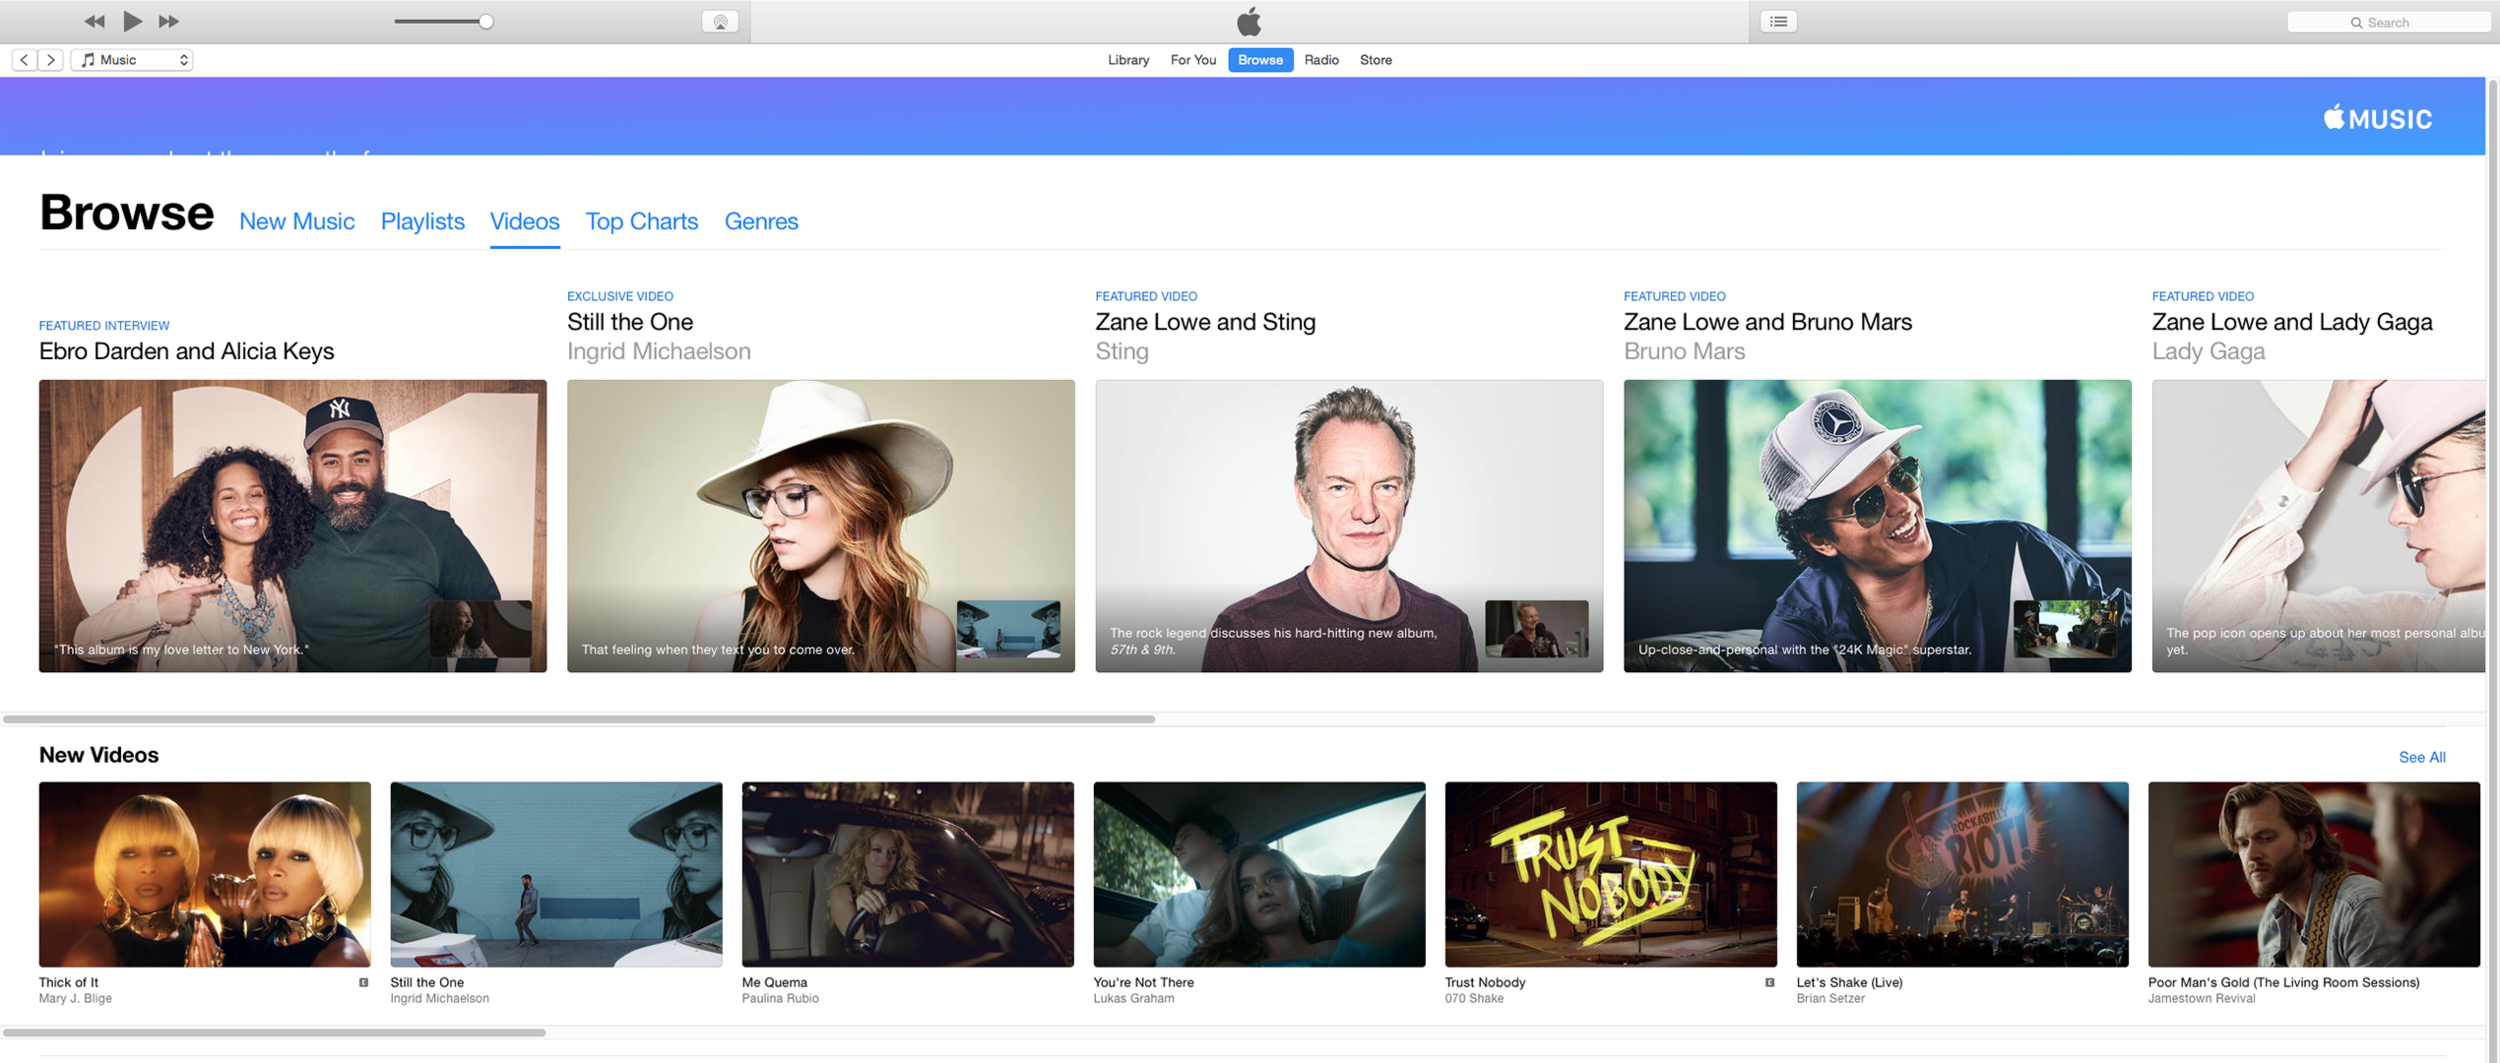Click the small preview inset on Bruno Mars card
2500x1063 pixels.
pyautogui.click(x=2064, y=629)
